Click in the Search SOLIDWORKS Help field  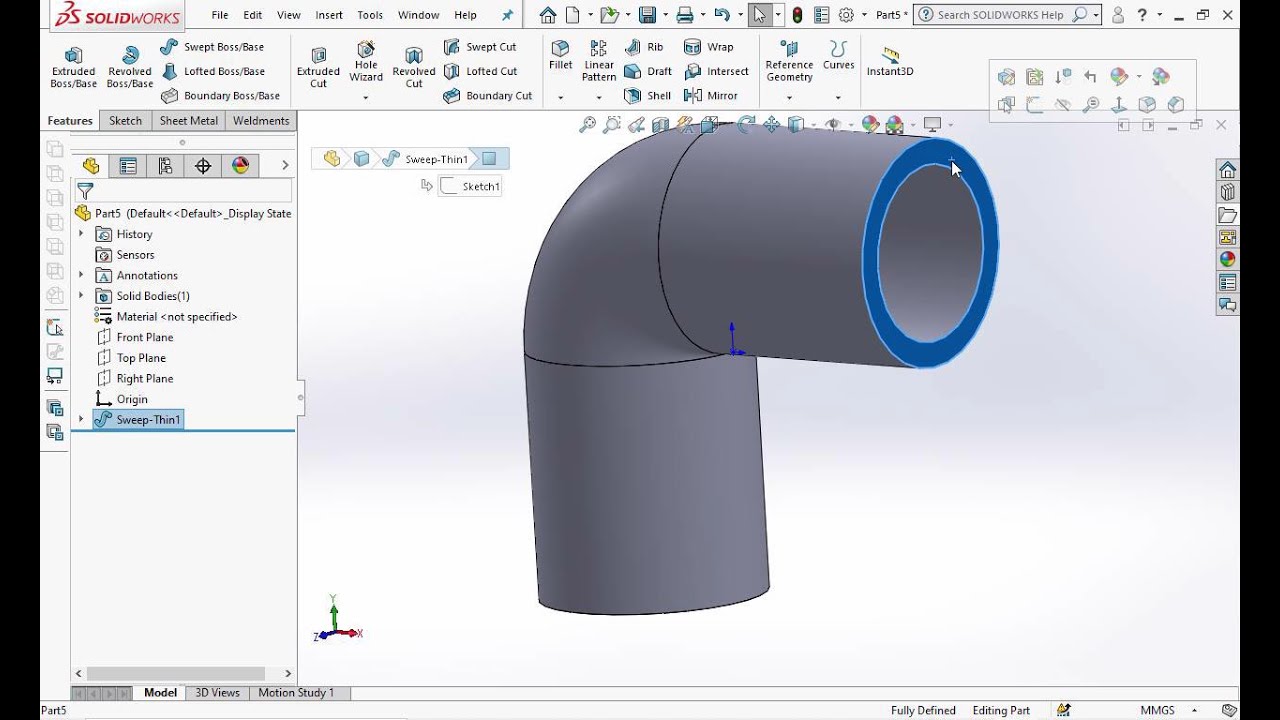1000,15
